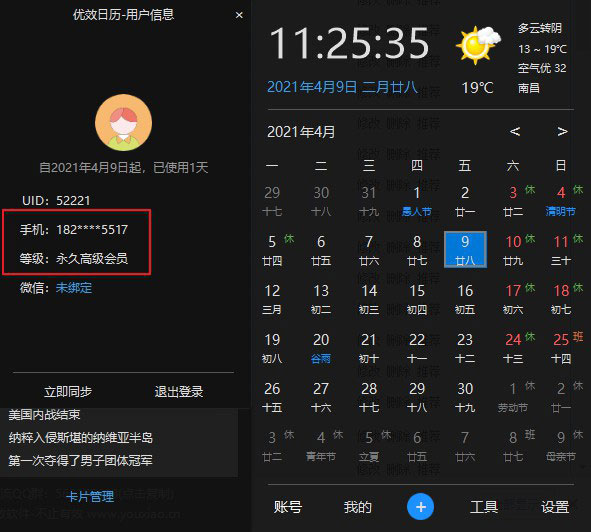Open the 我的 tab
Screen dimensions: 591x532
(x=357, y=507)
